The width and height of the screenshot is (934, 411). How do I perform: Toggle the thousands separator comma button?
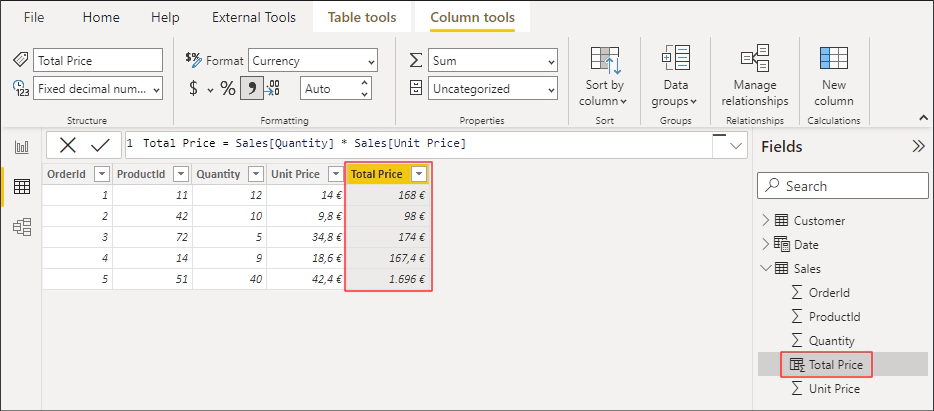(x=251, y=89)
